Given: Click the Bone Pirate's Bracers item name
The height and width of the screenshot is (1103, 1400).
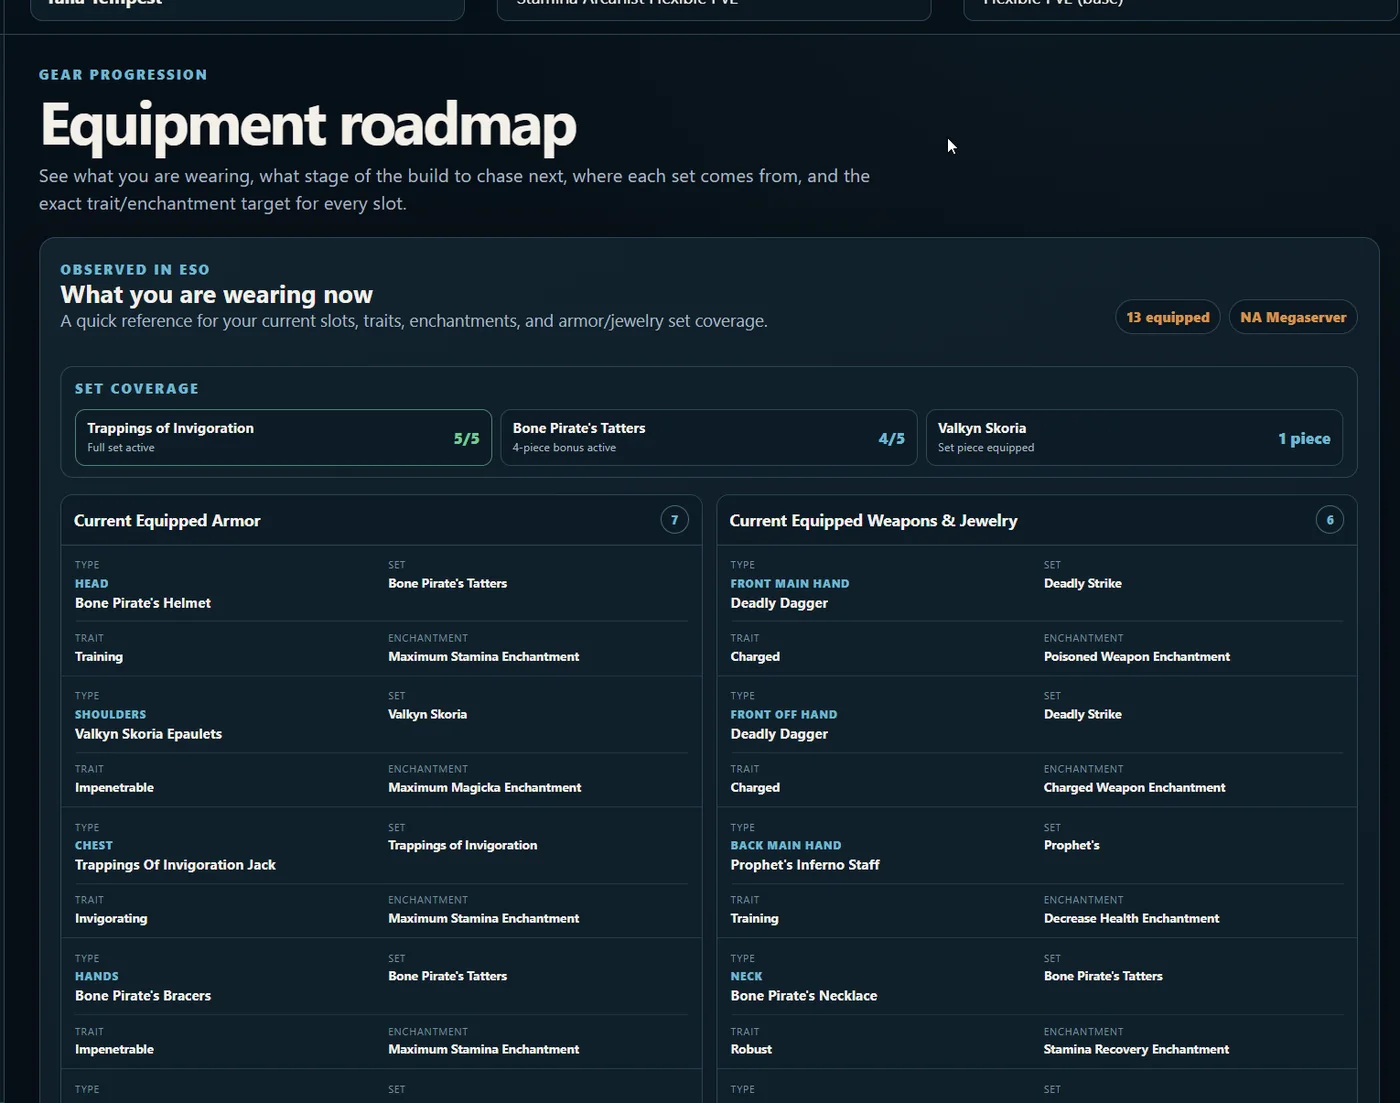Looking at the screenshot, I should 143,996.
